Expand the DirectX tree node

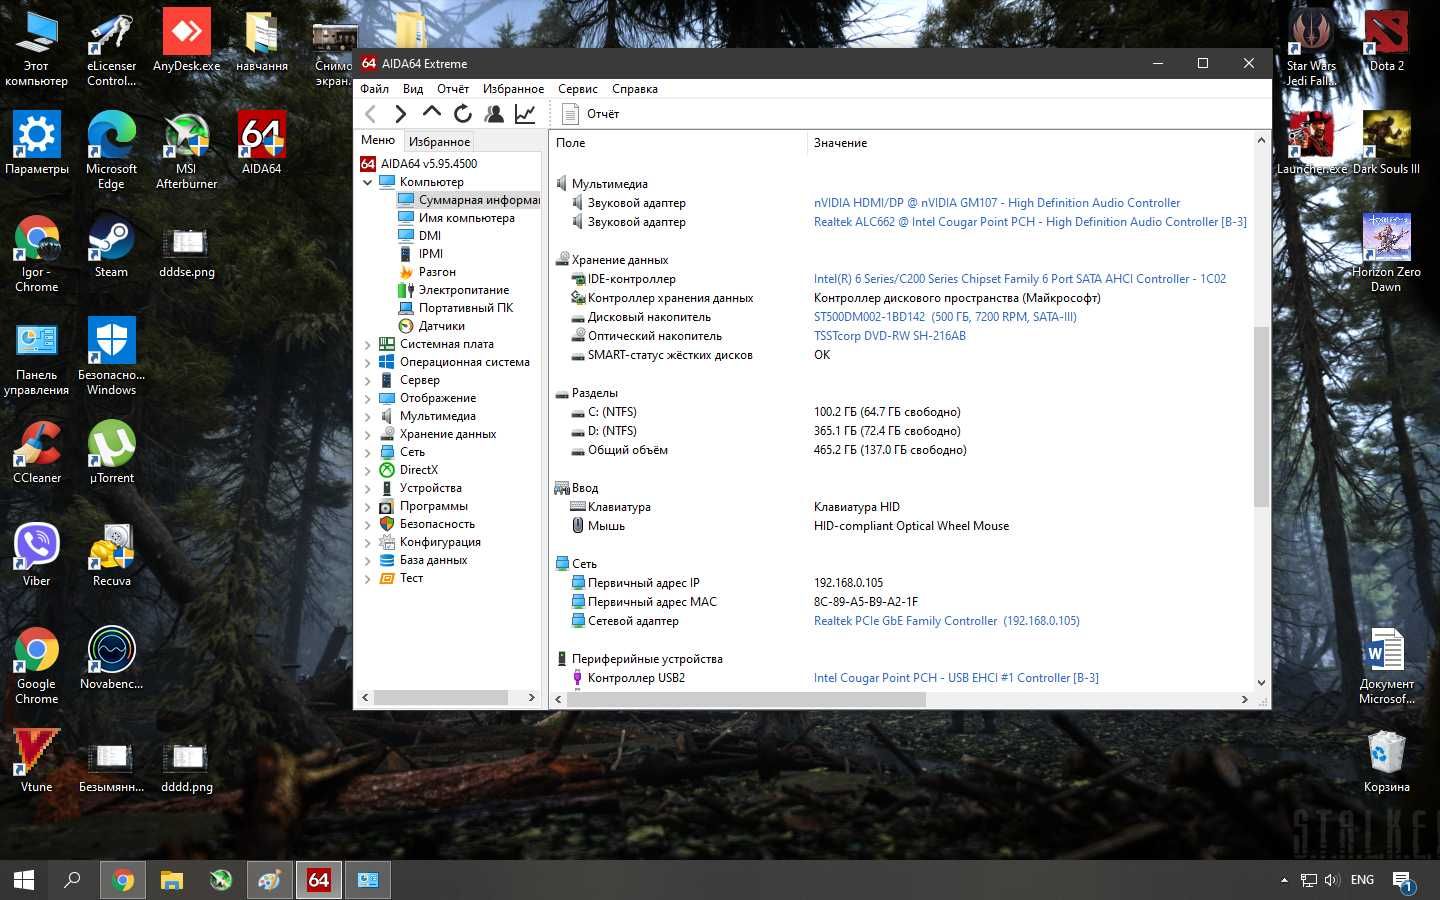pyautogui.click(x=367, y=470)
